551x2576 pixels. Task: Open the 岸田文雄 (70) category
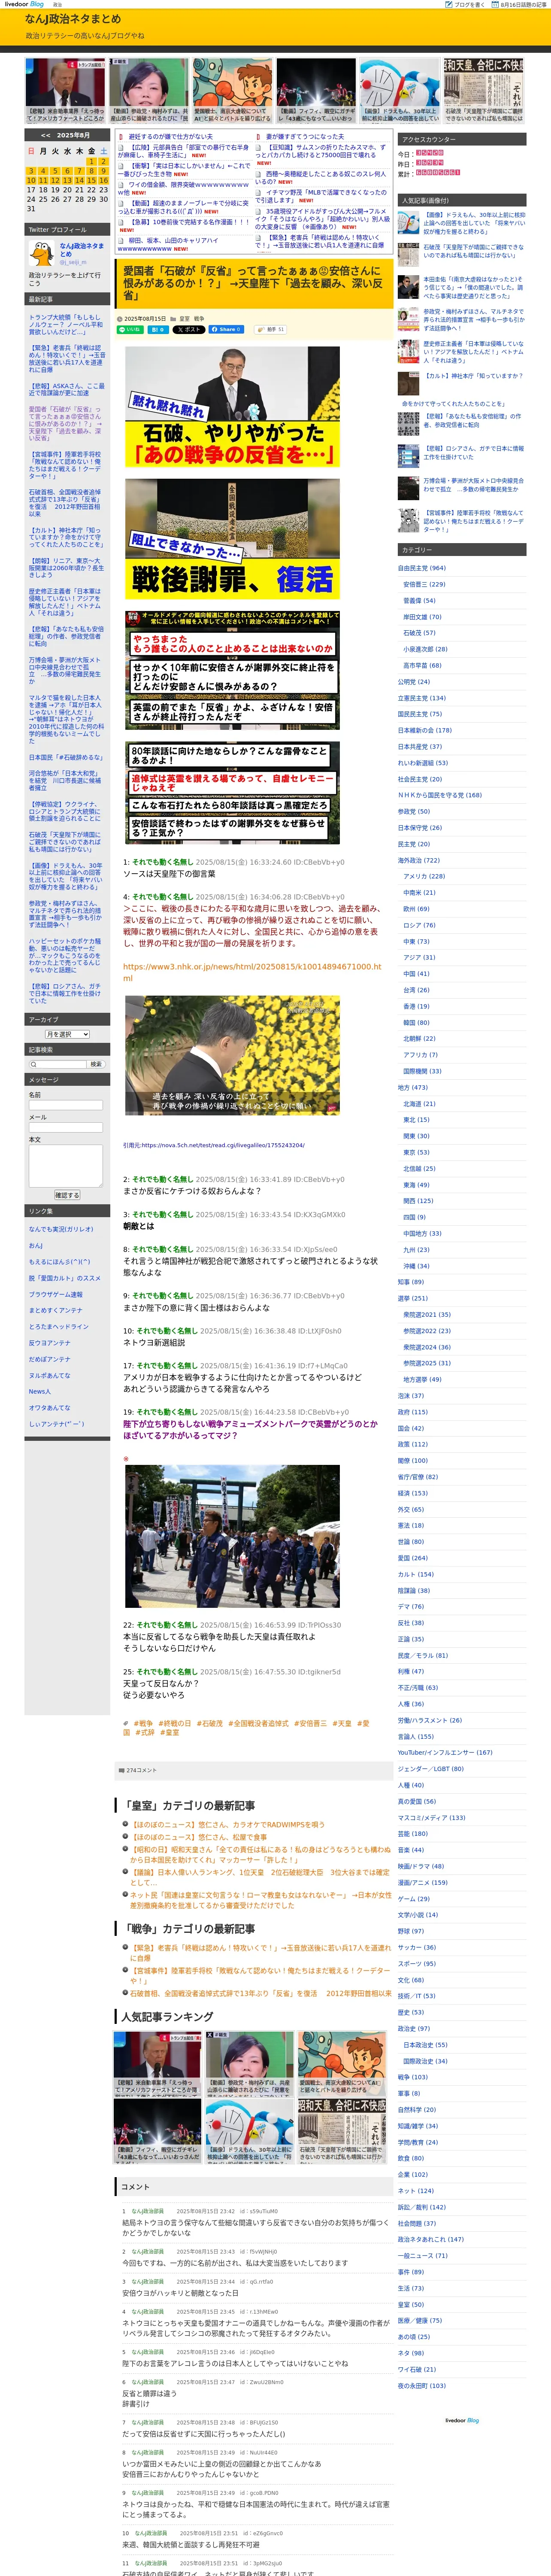[x=422, y=616]
